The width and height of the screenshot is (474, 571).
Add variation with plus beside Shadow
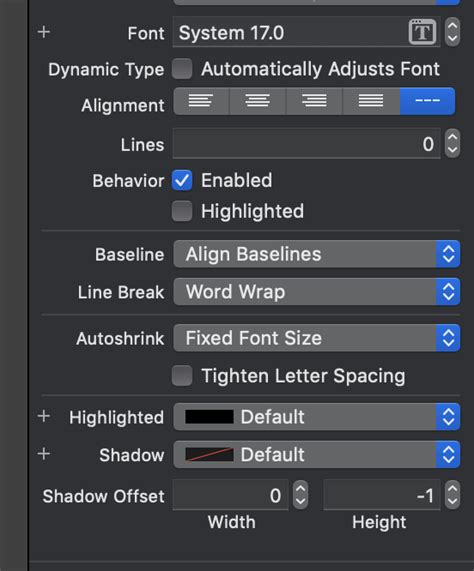pos(44,454)
